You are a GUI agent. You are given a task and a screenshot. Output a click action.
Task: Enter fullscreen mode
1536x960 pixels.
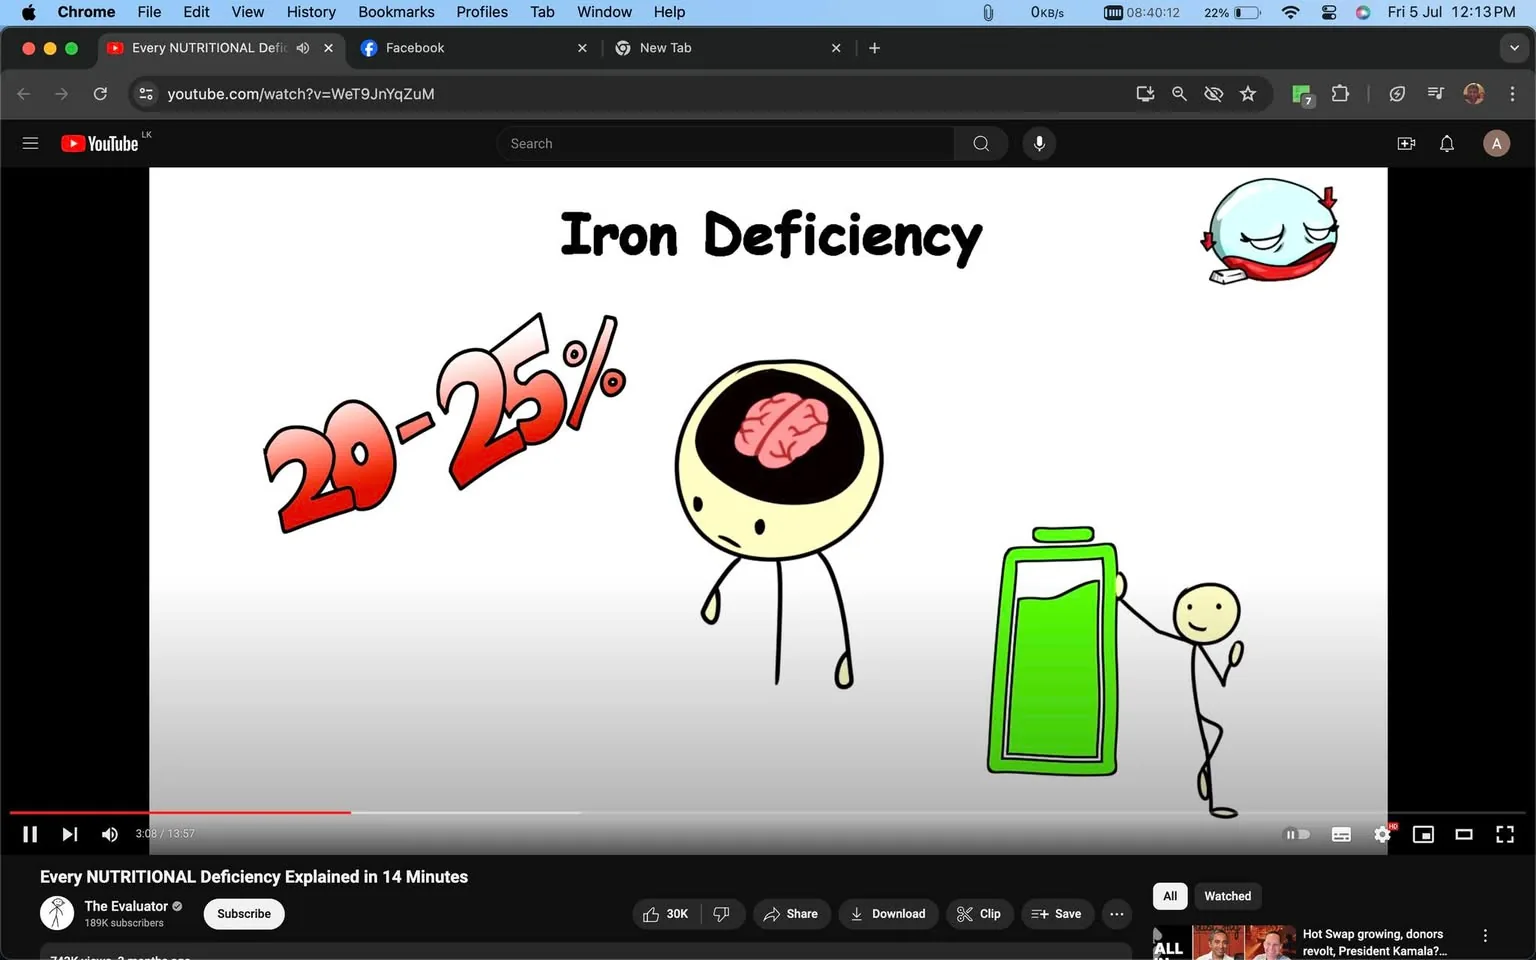[1504, 833]
